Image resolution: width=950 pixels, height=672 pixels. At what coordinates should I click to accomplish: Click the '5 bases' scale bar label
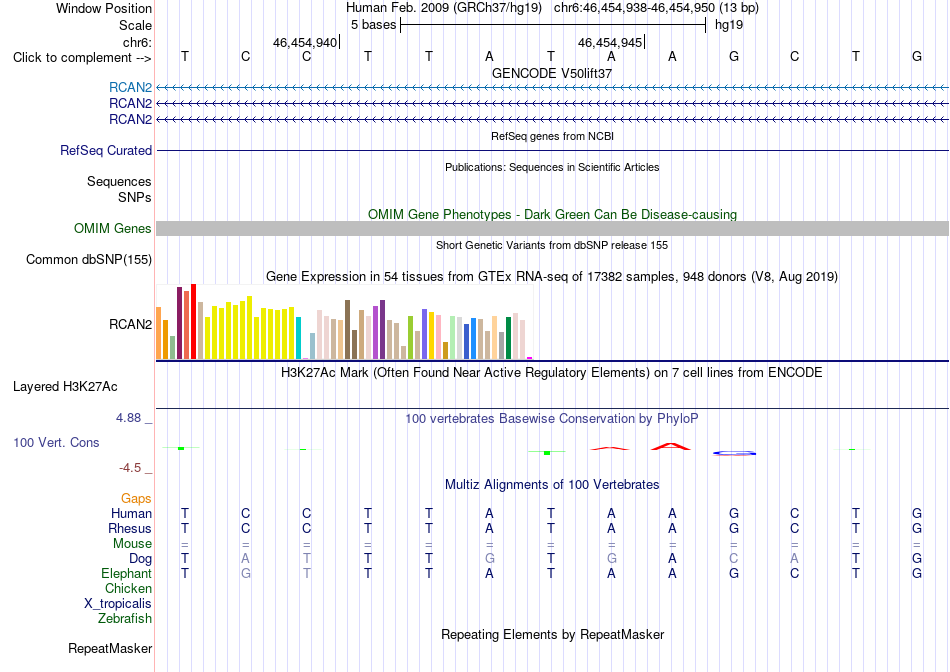pos(373,25)
